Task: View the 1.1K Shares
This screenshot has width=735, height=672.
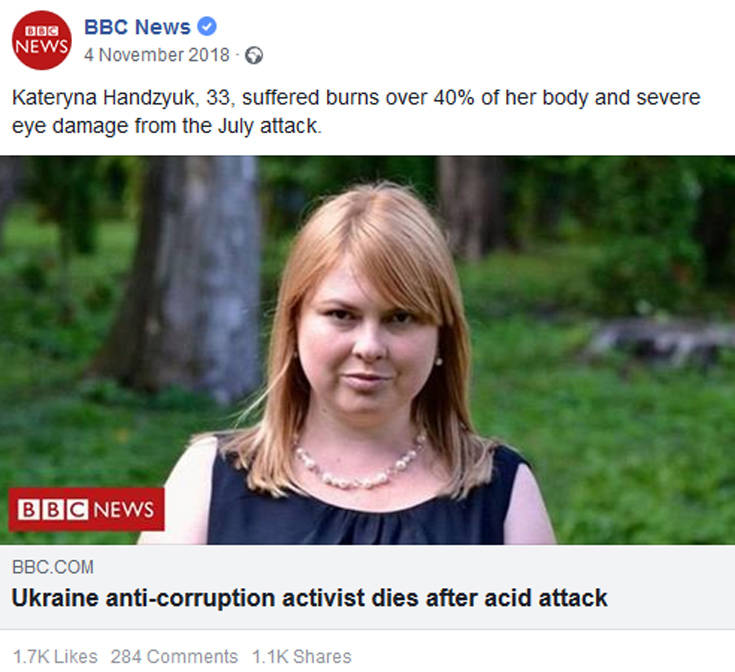Action: coord(301,656)
